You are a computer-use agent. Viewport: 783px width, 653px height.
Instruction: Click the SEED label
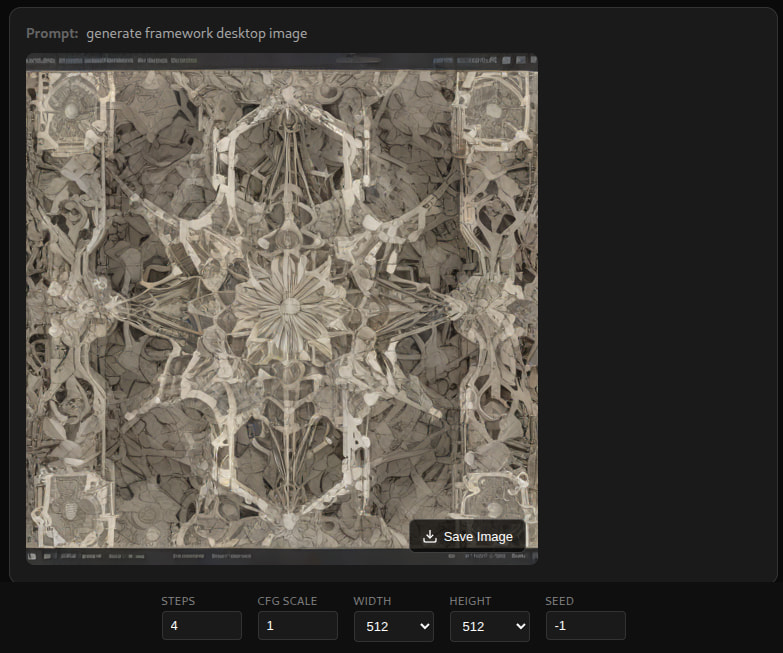(559, 601)
